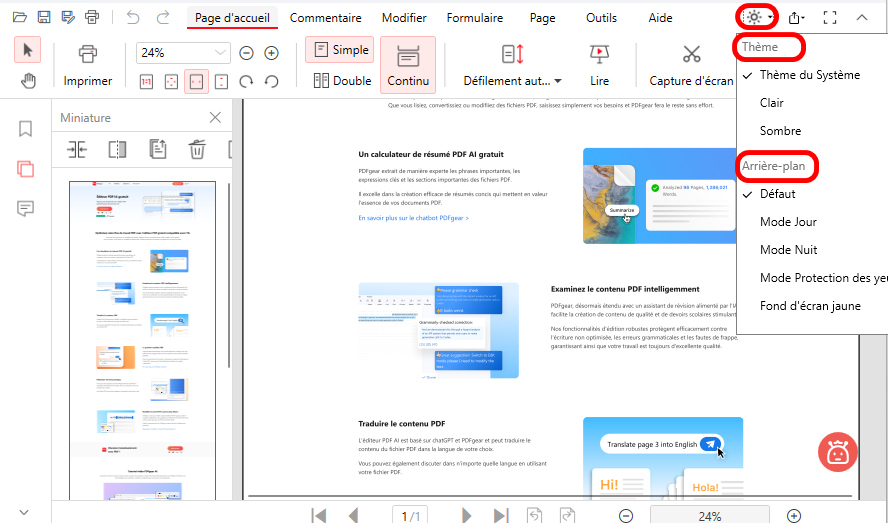The width and height of the screenshot is (888, 523).
Task: Redo the last action
Action: pyautogui.click(x=163, y=18)
